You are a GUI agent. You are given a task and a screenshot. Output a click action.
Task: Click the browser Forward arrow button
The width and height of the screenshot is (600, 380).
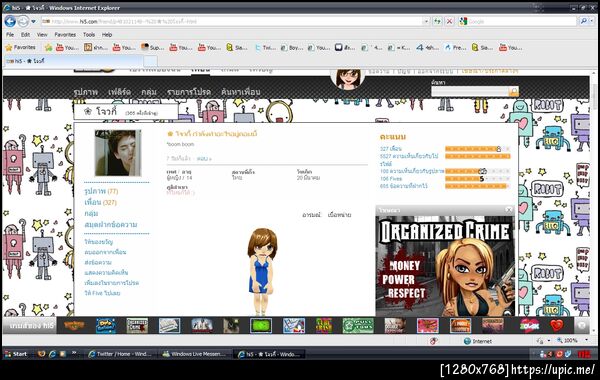(x=23, y=21)
